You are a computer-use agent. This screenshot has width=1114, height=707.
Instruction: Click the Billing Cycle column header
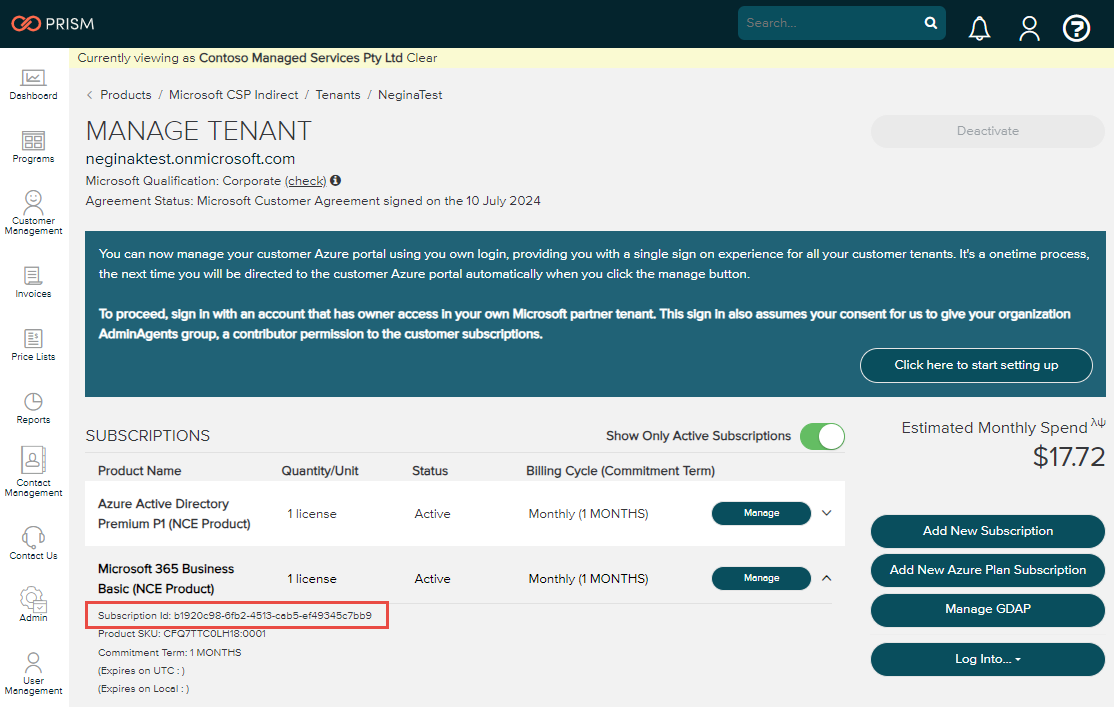[620, 471]
